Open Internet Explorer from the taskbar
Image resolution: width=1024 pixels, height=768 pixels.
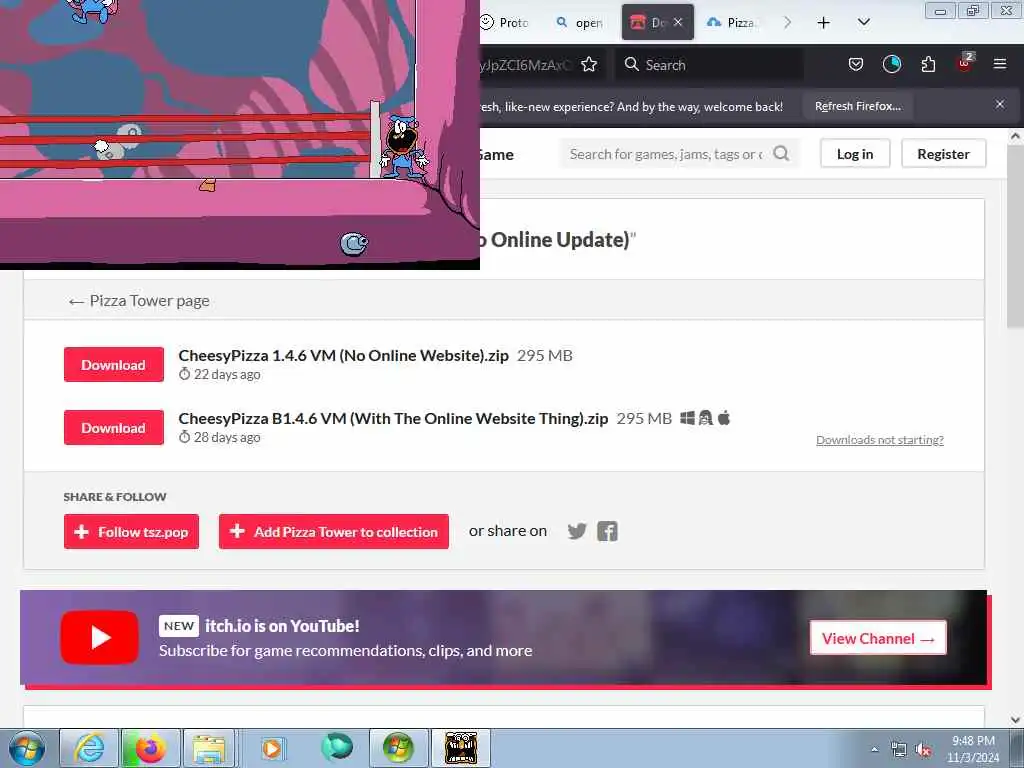click(89, 748)
